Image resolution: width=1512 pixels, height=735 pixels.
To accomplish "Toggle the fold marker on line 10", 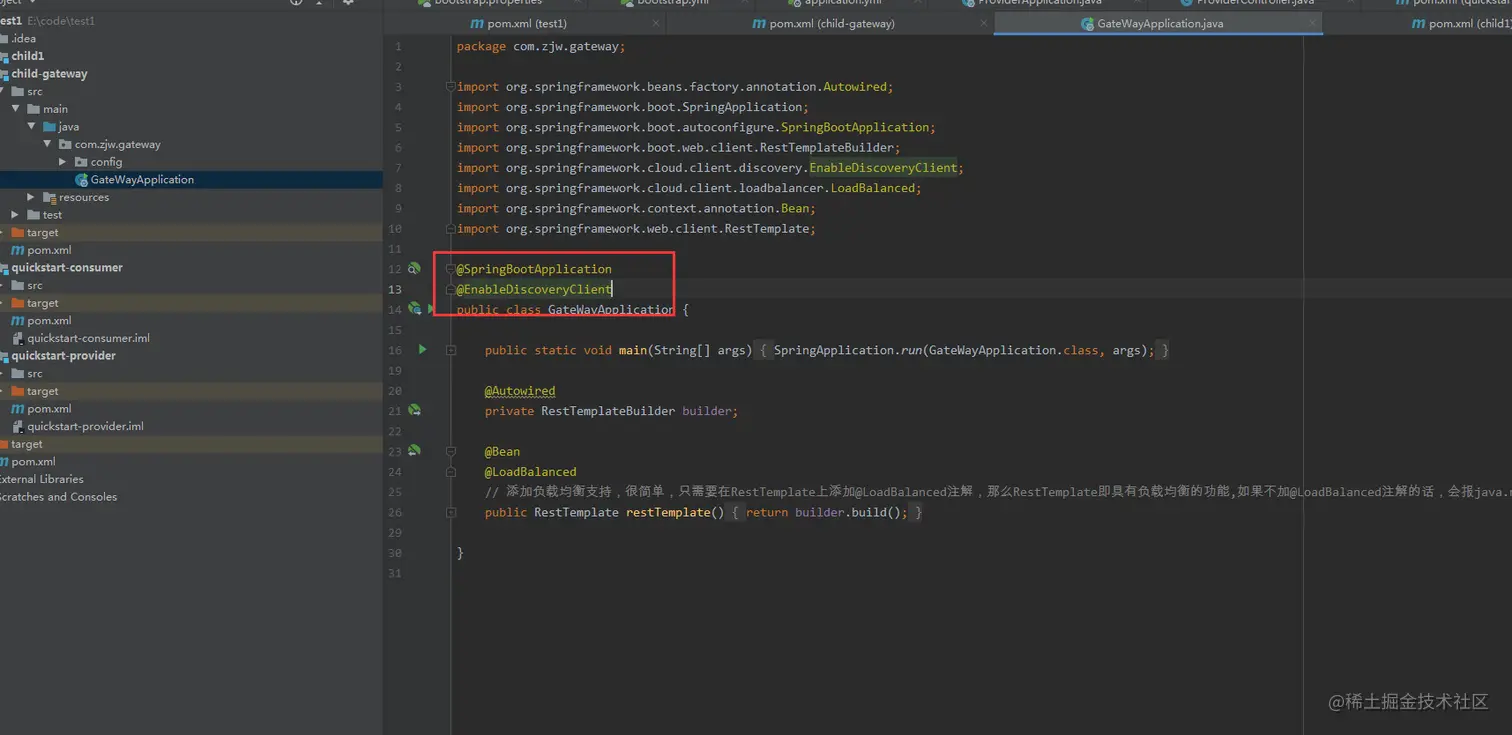I will coord(451,229).
